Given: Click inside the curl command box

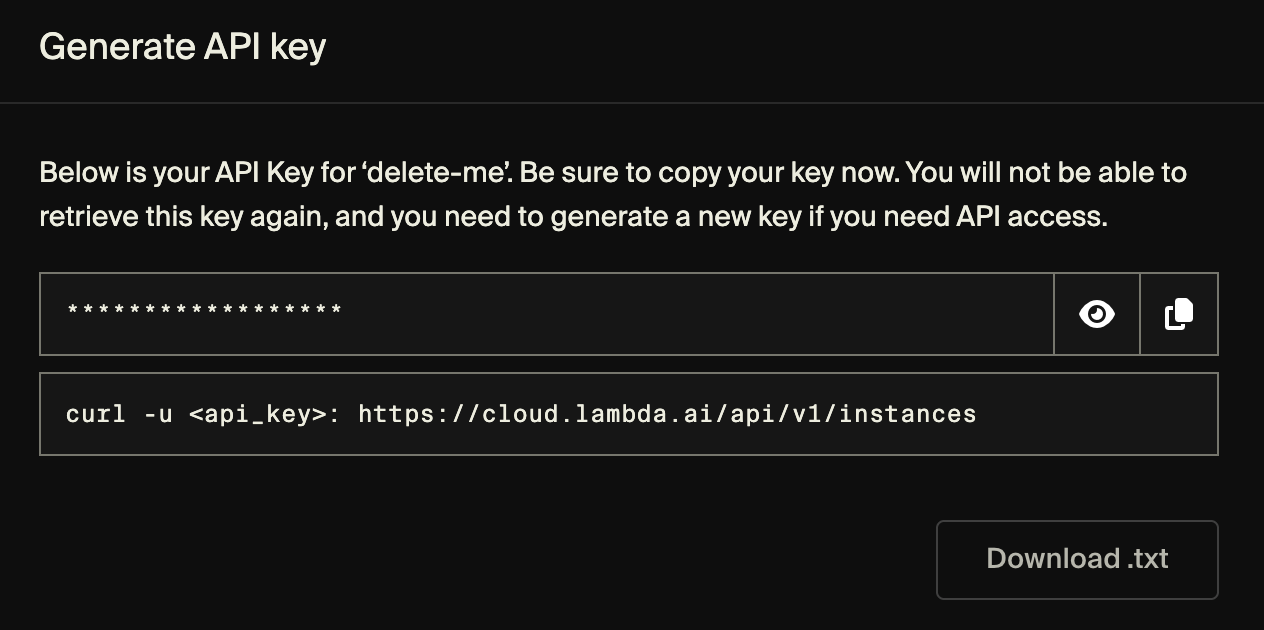Looking at the screenshot, I should coord(1090,414).
